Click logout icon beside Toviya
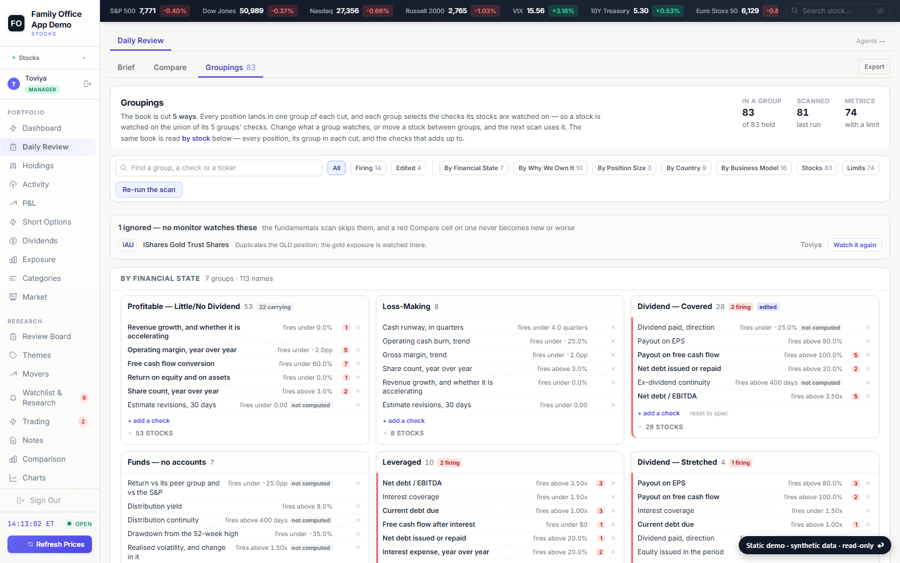Image resolution: width=900 pixels, height=563 pixels. pyautogui.click(x=87, y=84)
